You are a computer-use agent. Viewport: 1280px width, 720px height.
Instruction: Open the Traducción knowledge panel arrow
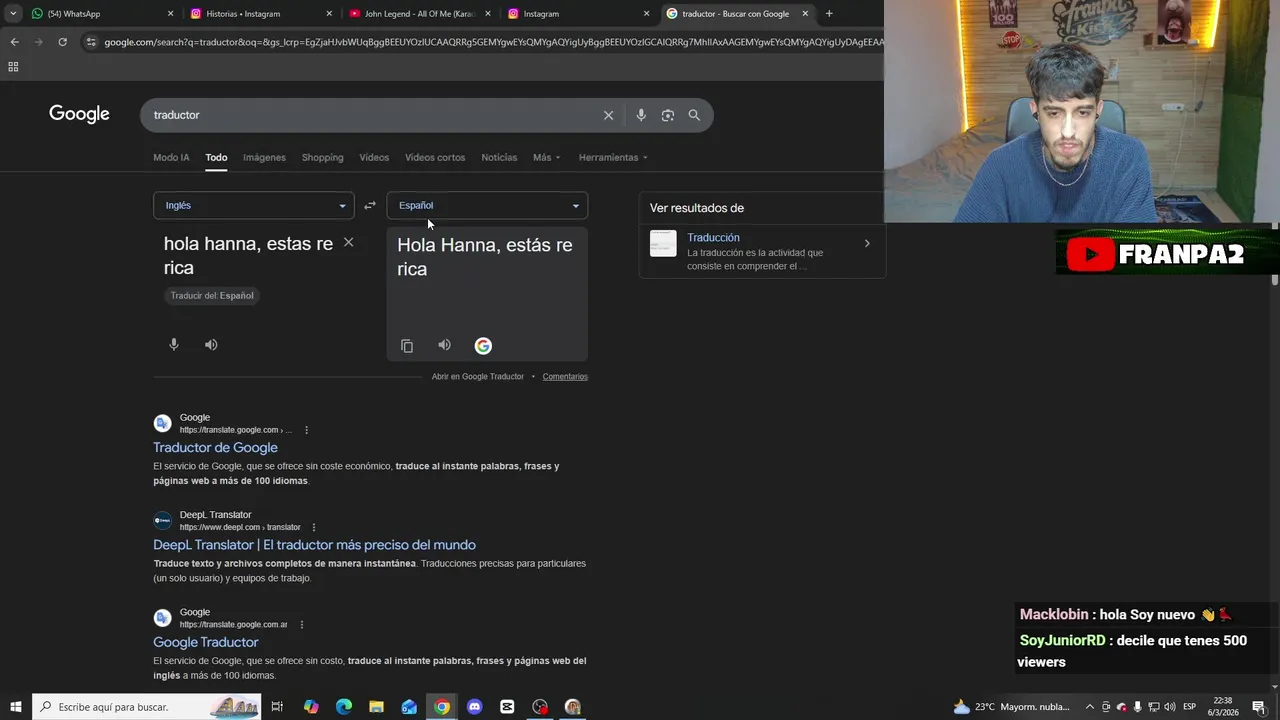click(867, 243)
